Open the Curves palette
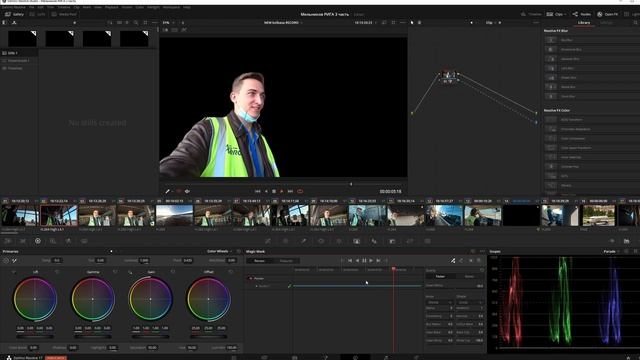 point(268,241)
